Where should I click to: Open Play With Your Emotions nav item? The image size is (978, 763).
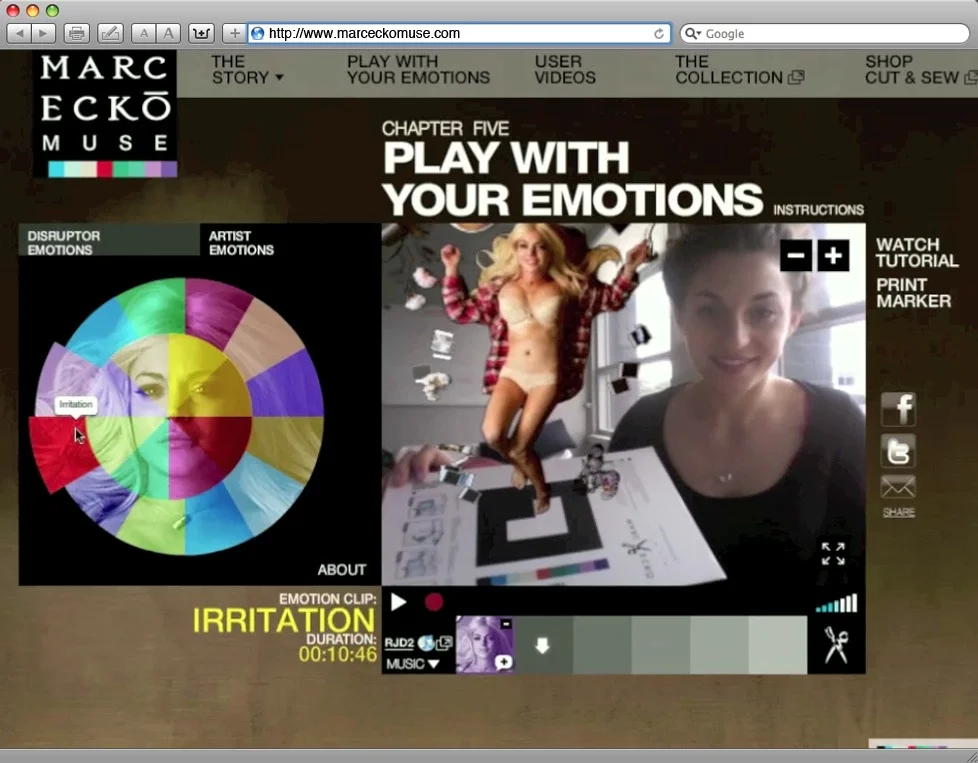pyautogui.click(x=418, y=70)
